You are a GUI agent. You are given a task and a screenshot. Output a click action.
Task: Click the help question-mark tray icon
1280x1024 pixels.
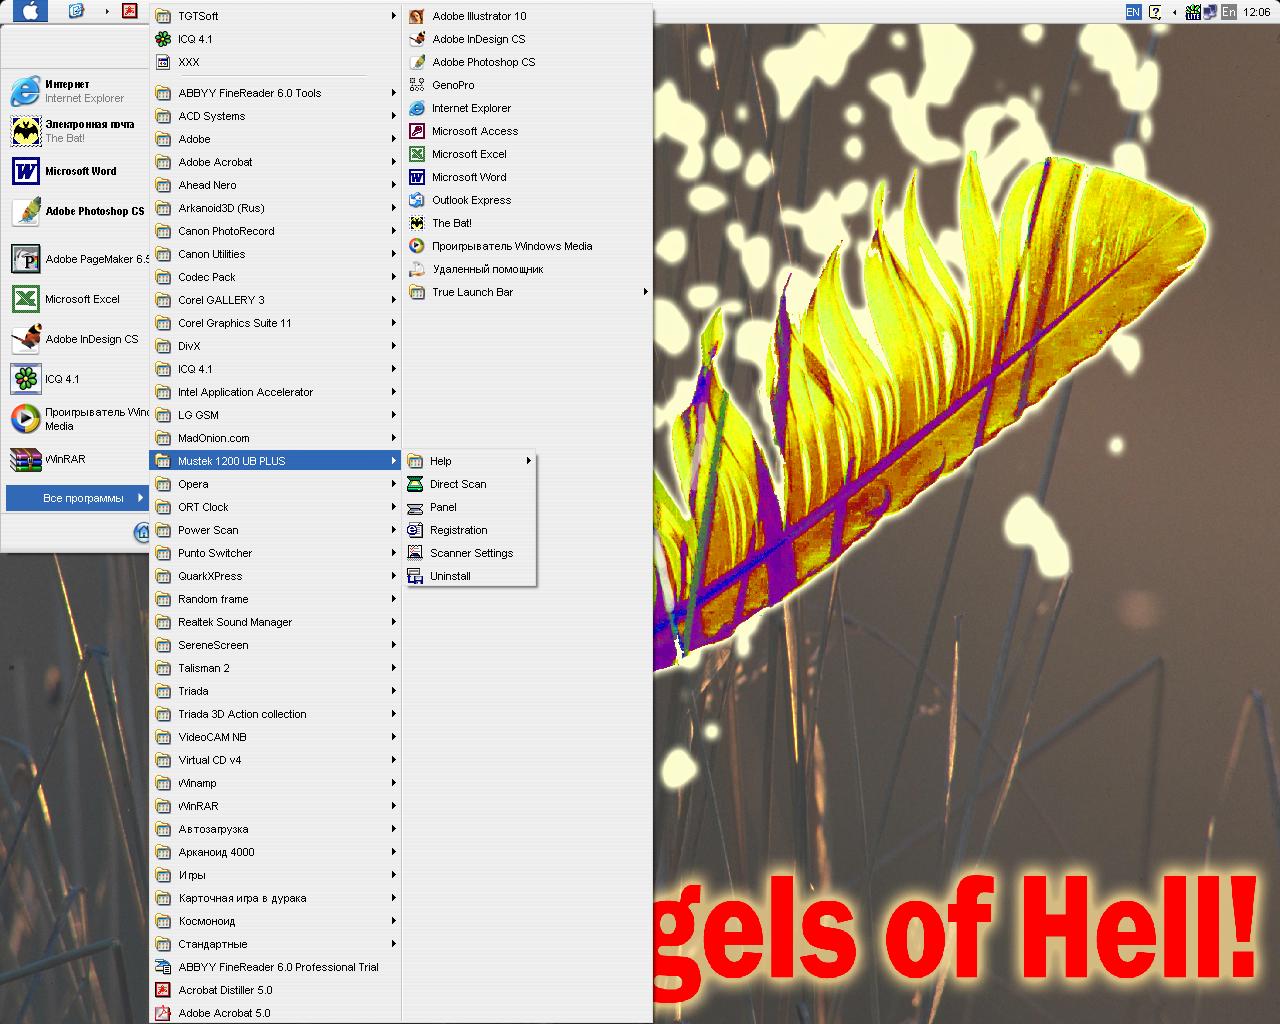[1155, 12]
